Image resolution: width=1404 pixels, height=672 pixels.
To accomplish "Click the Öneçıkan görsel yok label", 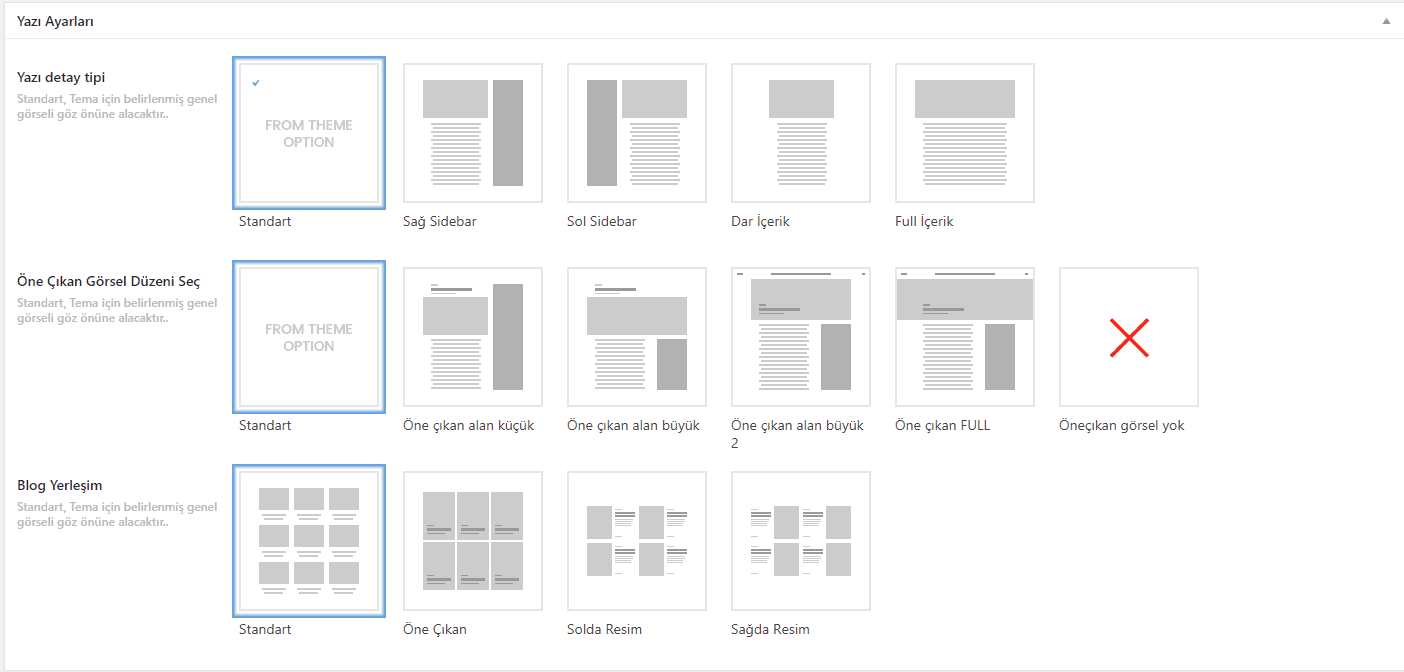I will (x=1121, y=425).
